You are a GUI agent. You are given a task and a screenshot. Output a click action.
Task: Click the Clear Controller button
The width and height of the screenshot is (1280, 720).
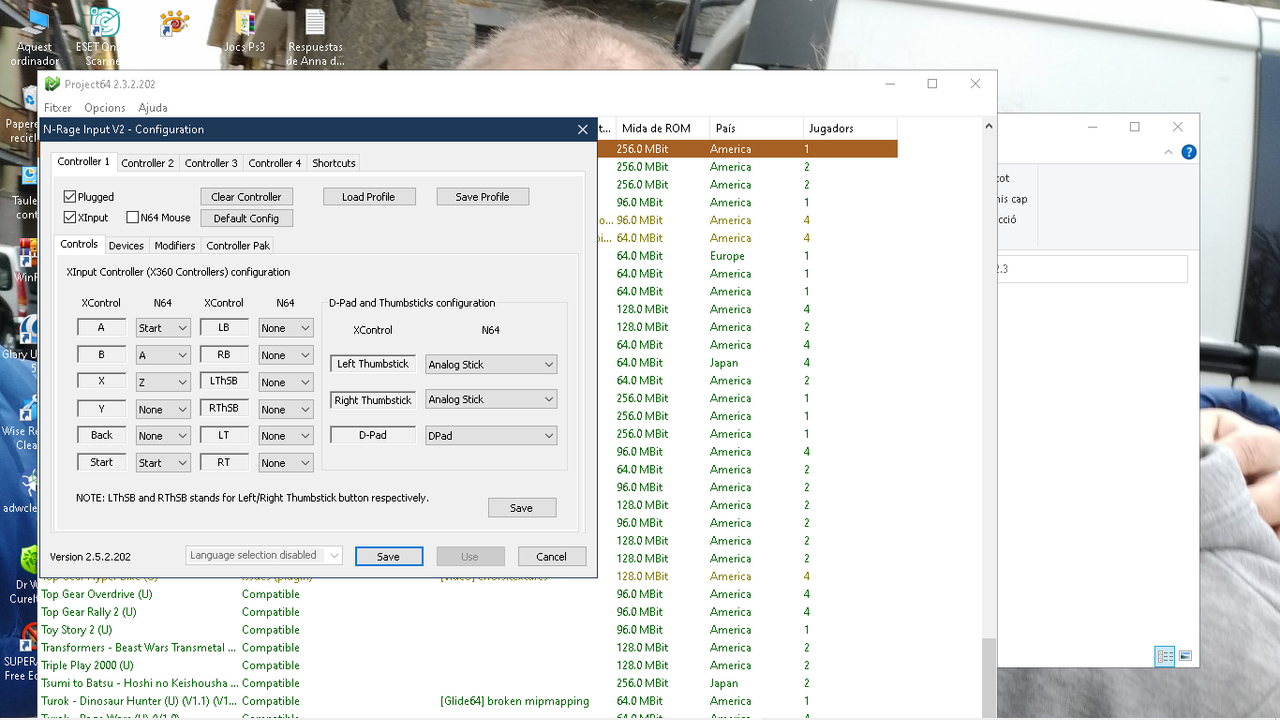coord(246,197)
